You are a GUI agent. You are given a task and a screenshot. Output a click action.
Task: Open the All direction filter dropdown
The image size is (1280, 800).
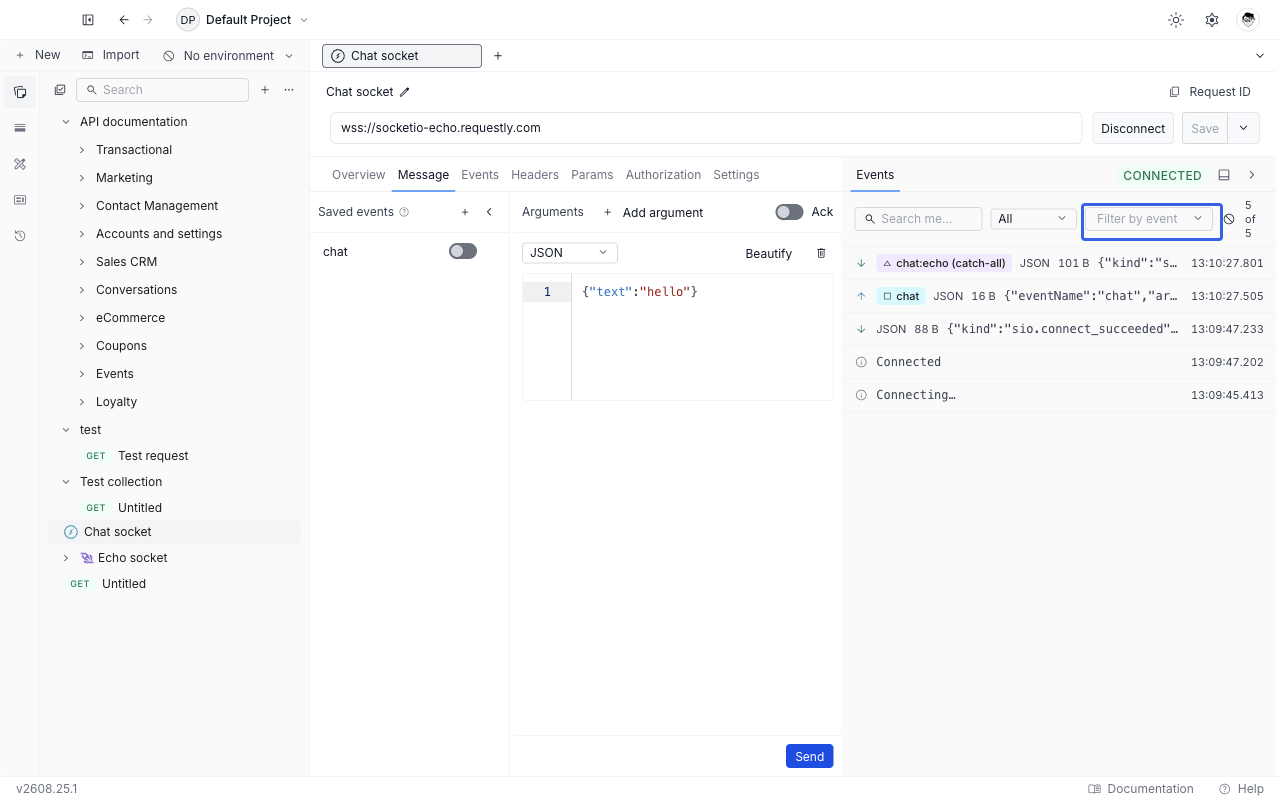coord(1033,219)
